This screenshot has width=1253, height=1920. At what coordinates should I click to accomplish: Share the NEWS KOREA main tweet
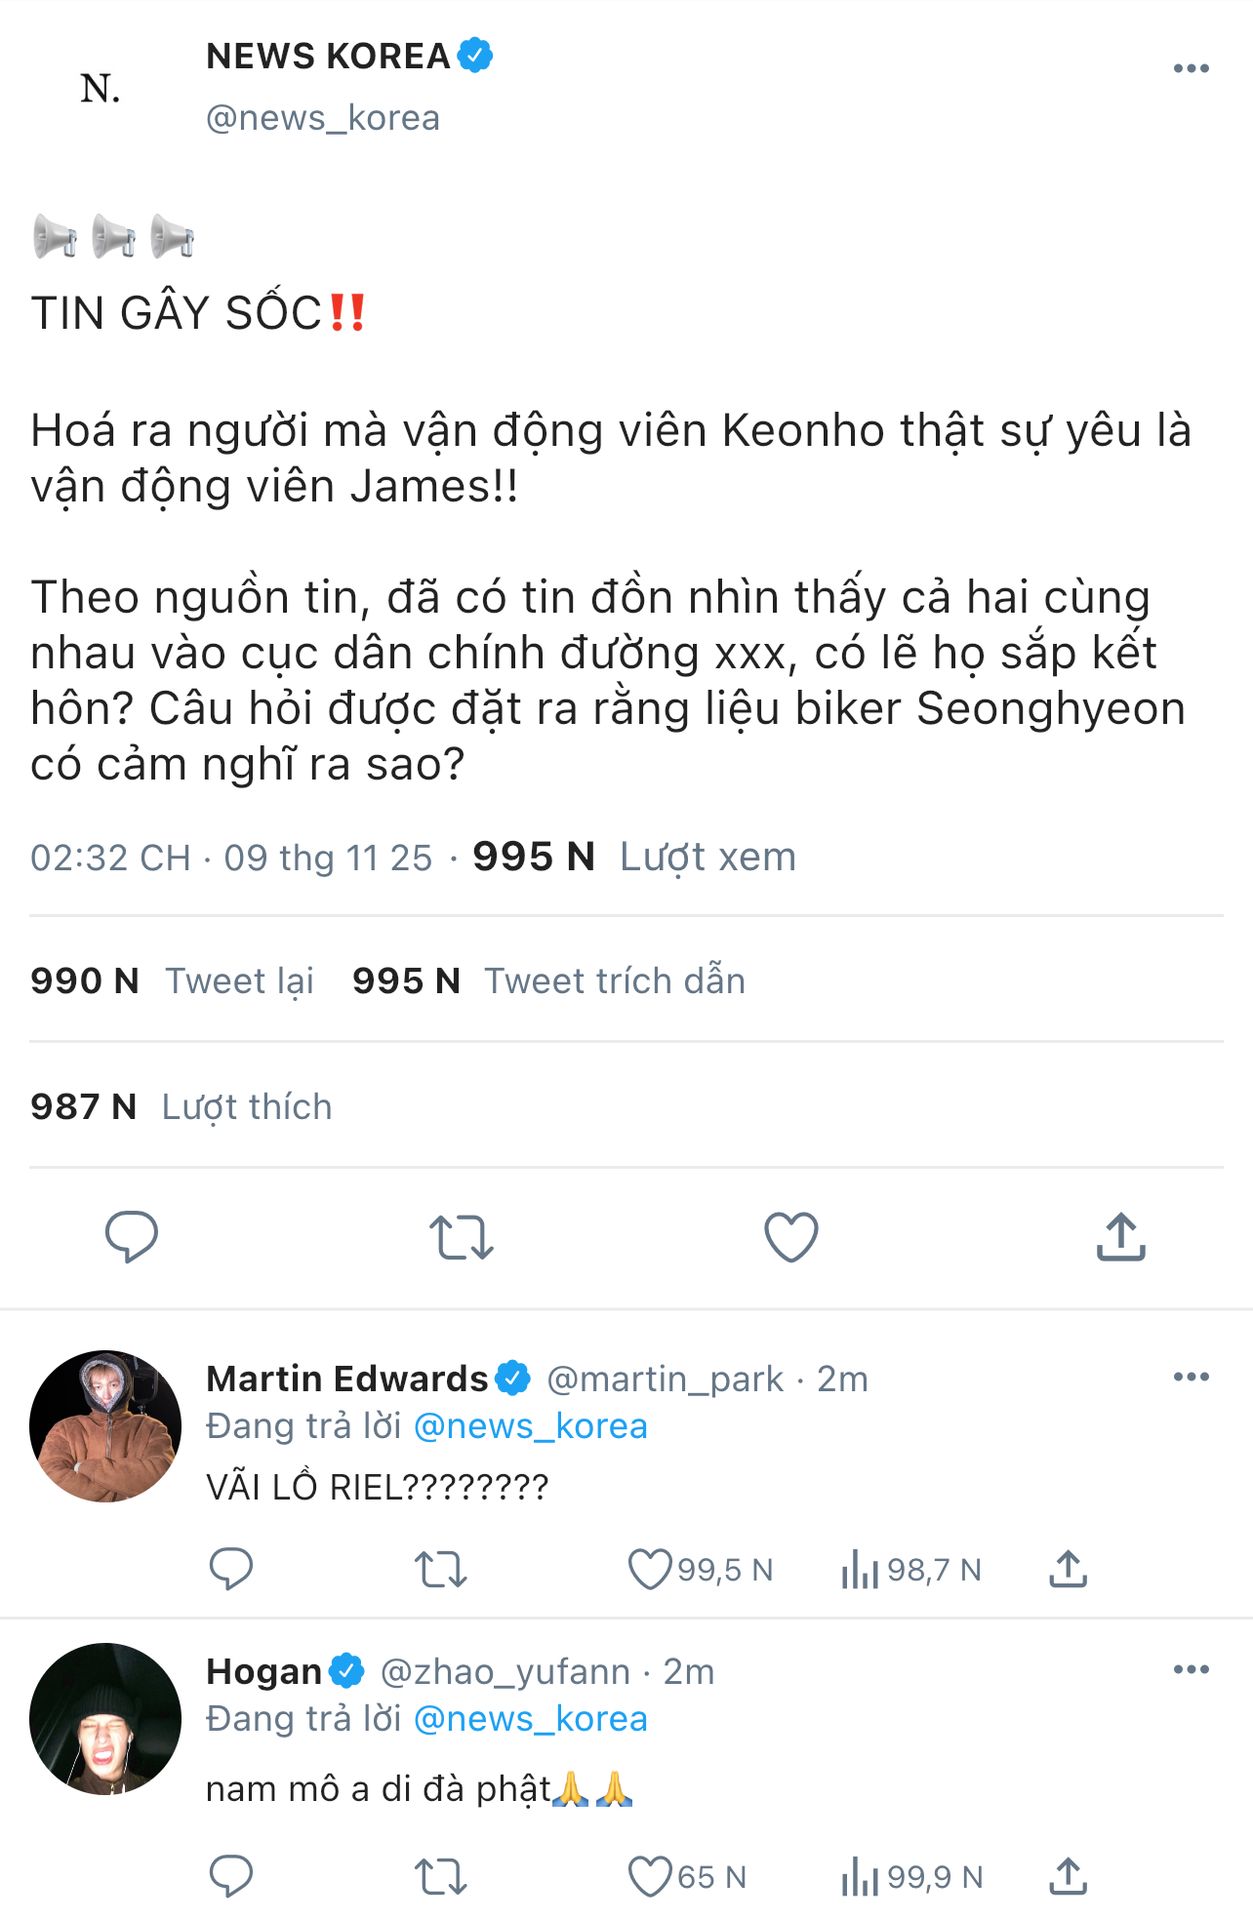(x=1120, y=1237)
